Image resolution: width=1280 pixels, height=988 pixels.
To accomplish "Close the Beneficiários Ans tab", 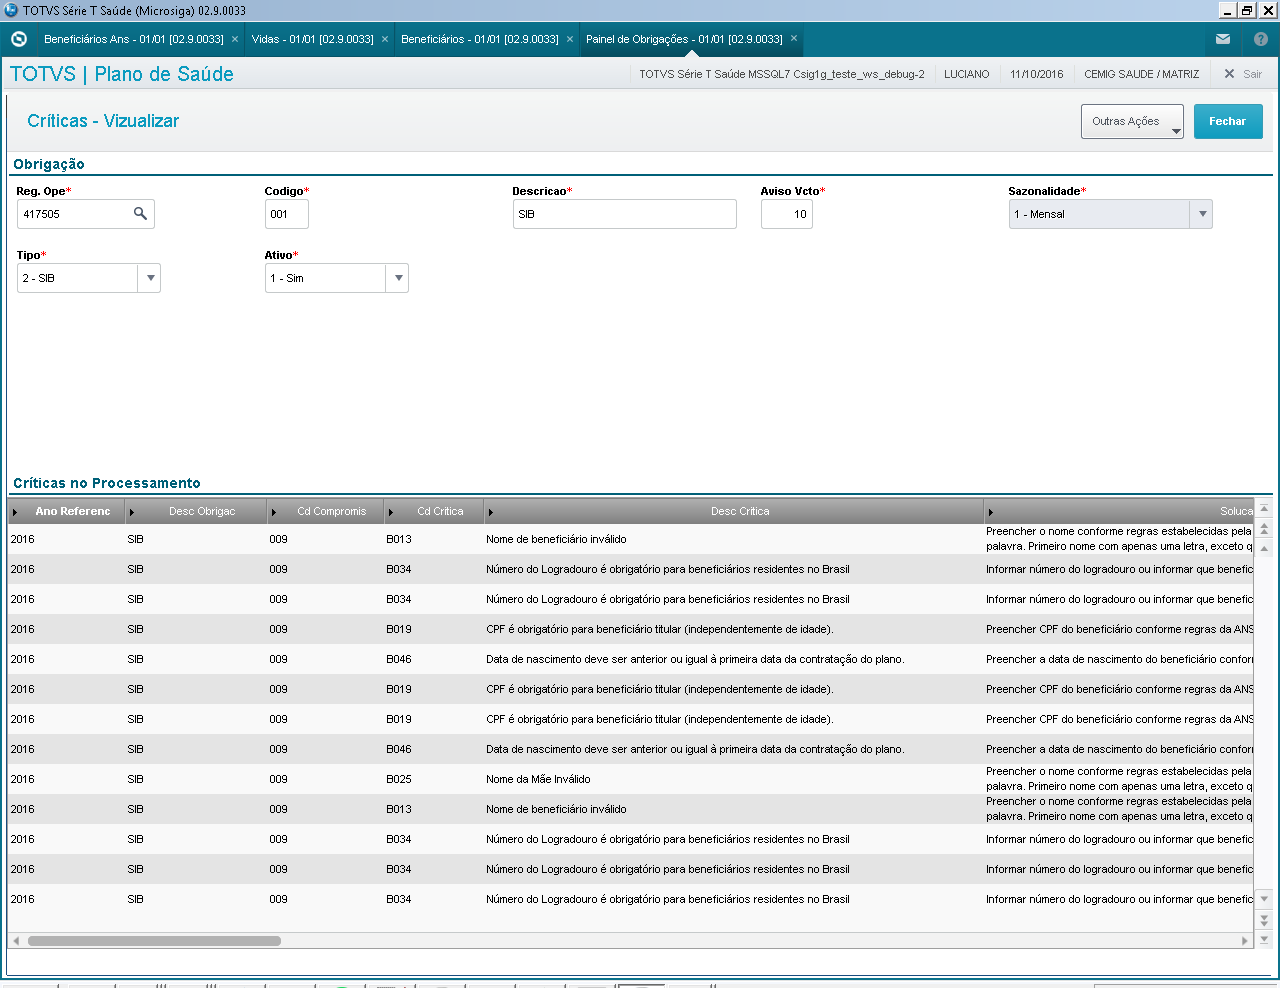I will (235, 39).
